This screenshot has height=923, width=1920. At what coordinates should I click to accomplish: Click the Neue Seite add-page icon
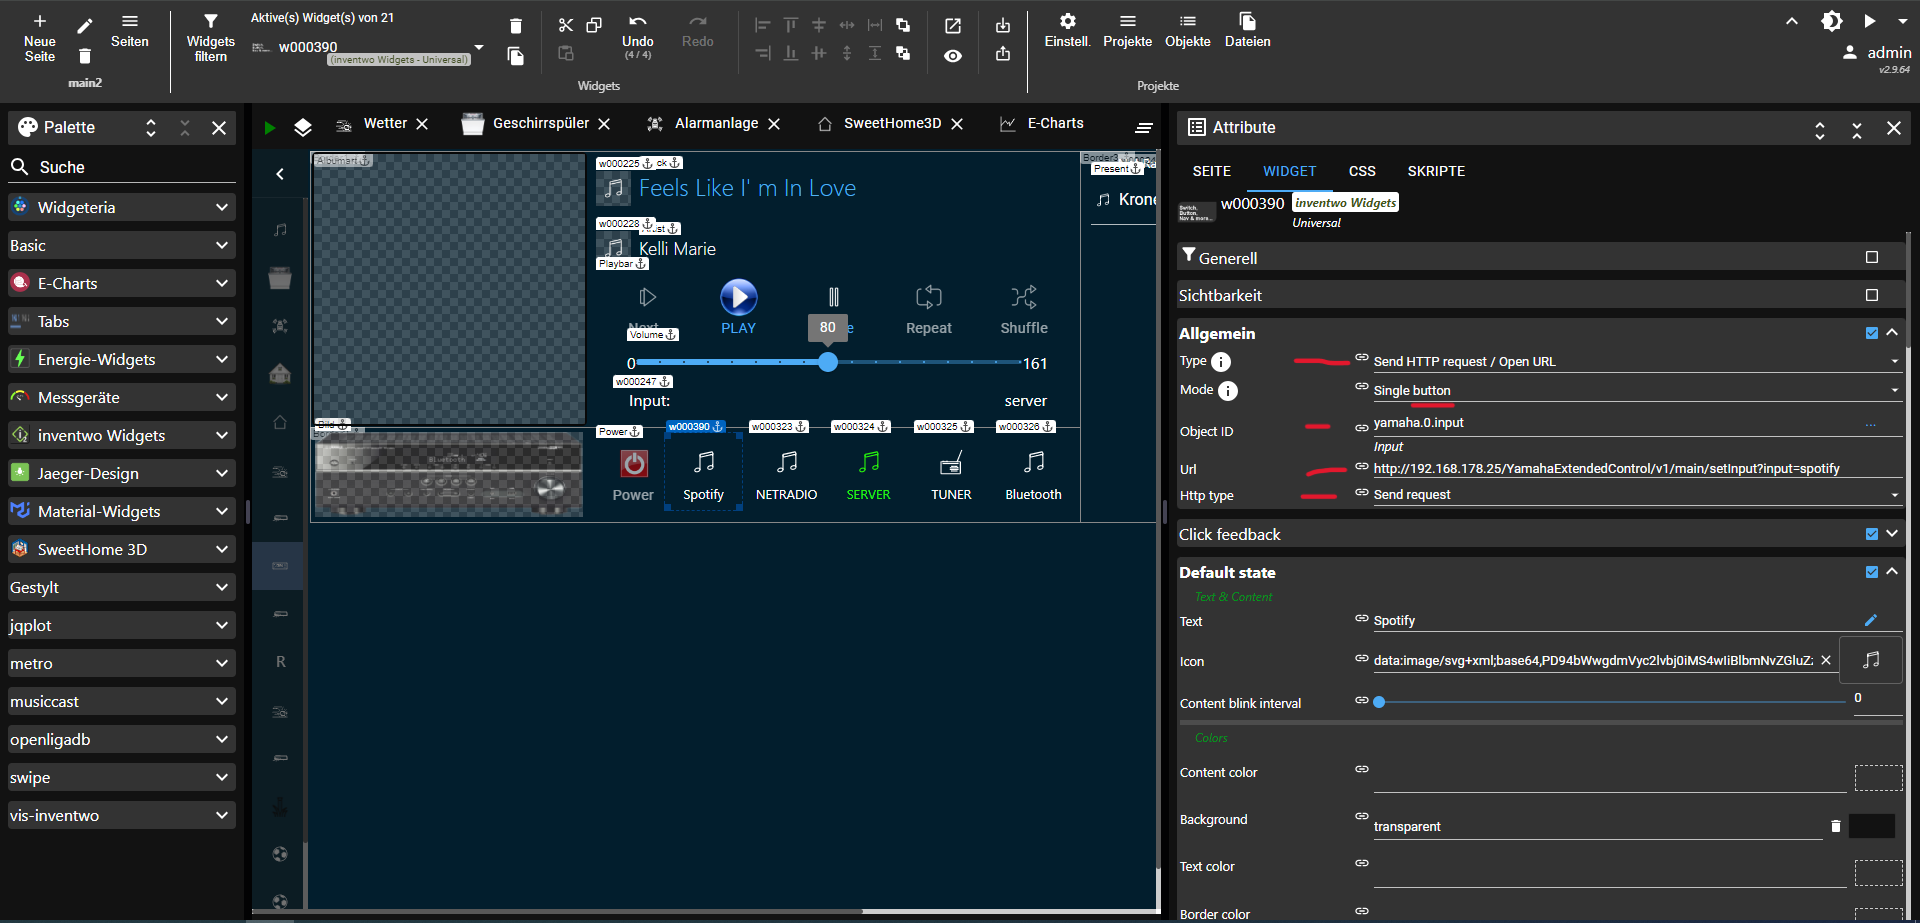40,21
